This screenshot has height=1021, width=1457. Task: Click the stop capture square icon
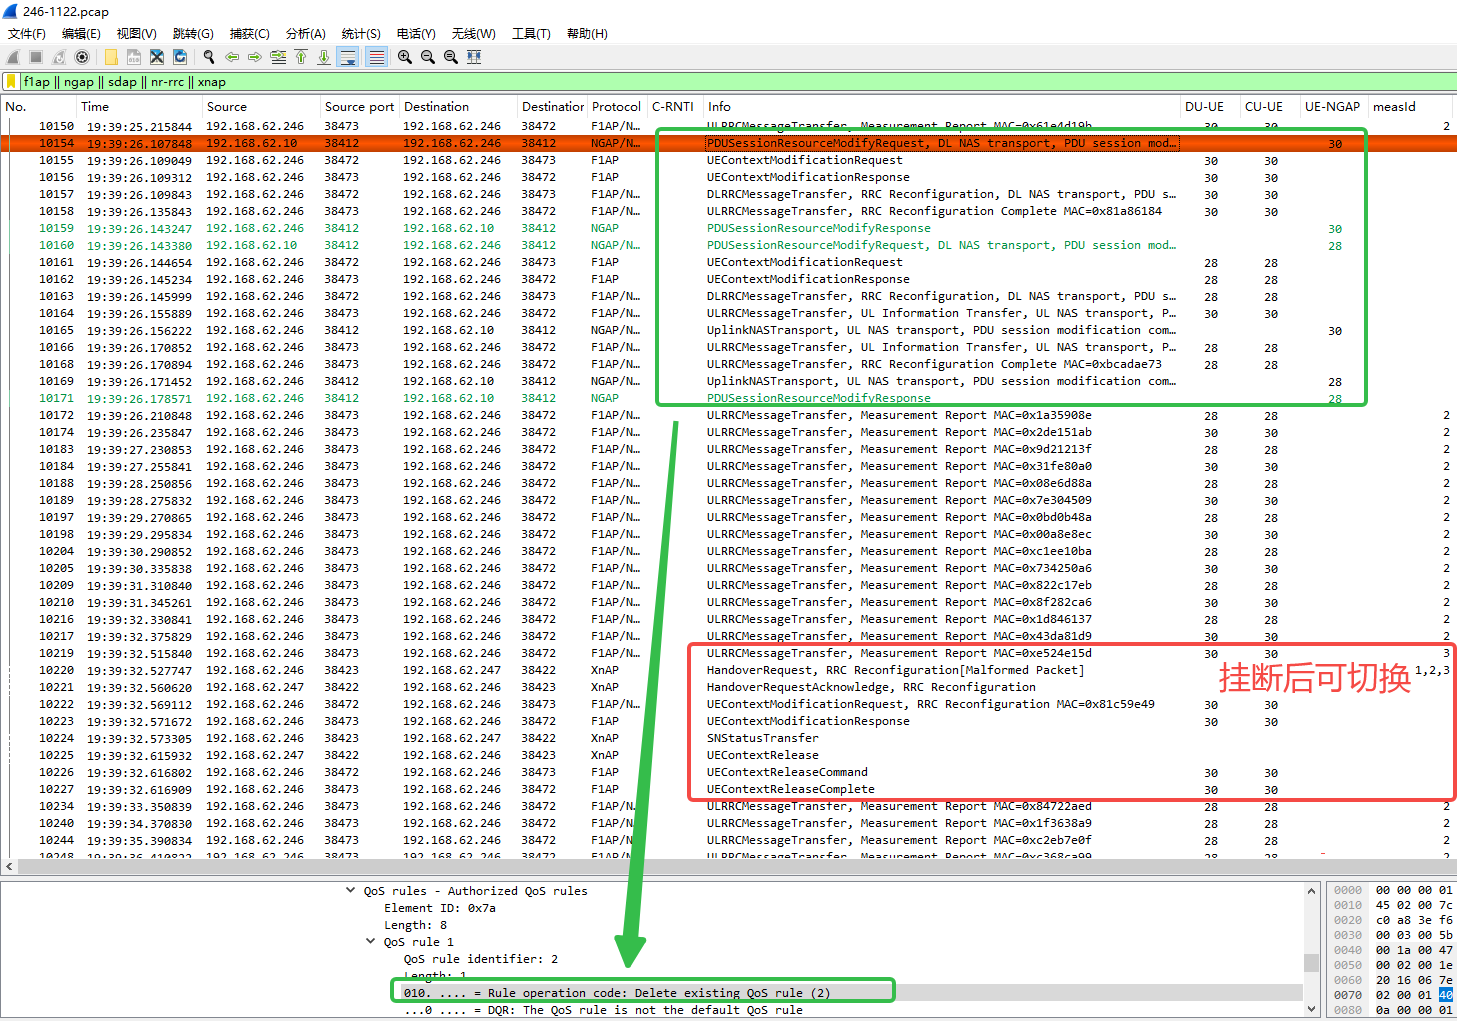pyautogui.click(x=35, y=57)
